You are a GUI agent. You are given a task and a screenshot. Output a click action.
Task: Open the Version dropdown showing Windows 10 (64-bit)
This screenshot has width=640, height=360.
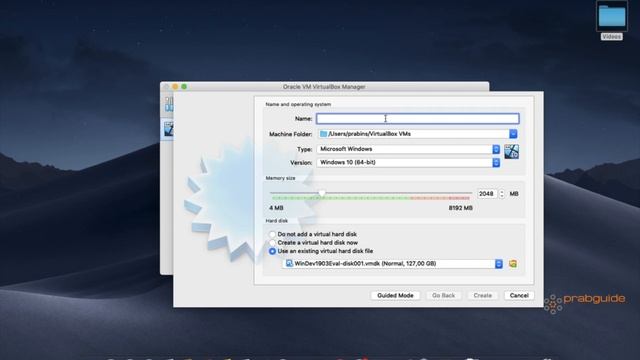(x=408, y=162)
